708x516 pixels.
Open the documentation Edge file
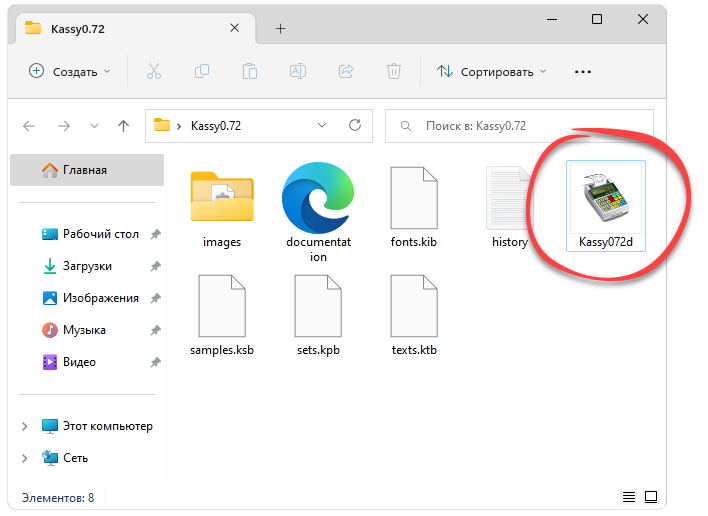318,213
